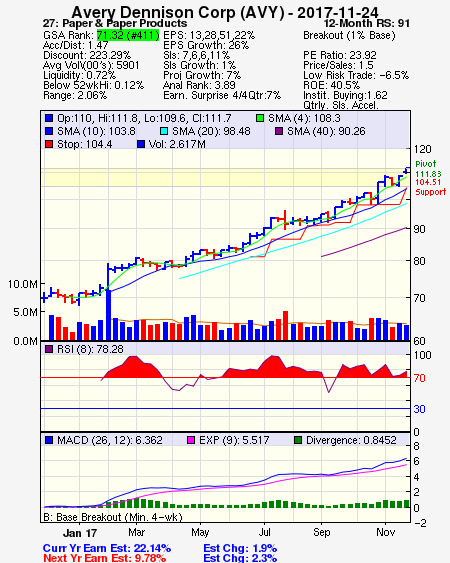Click the pivot price 111.83
This screenshot has width=450, height=563.
pyautogui.click(x=428, y=174)
